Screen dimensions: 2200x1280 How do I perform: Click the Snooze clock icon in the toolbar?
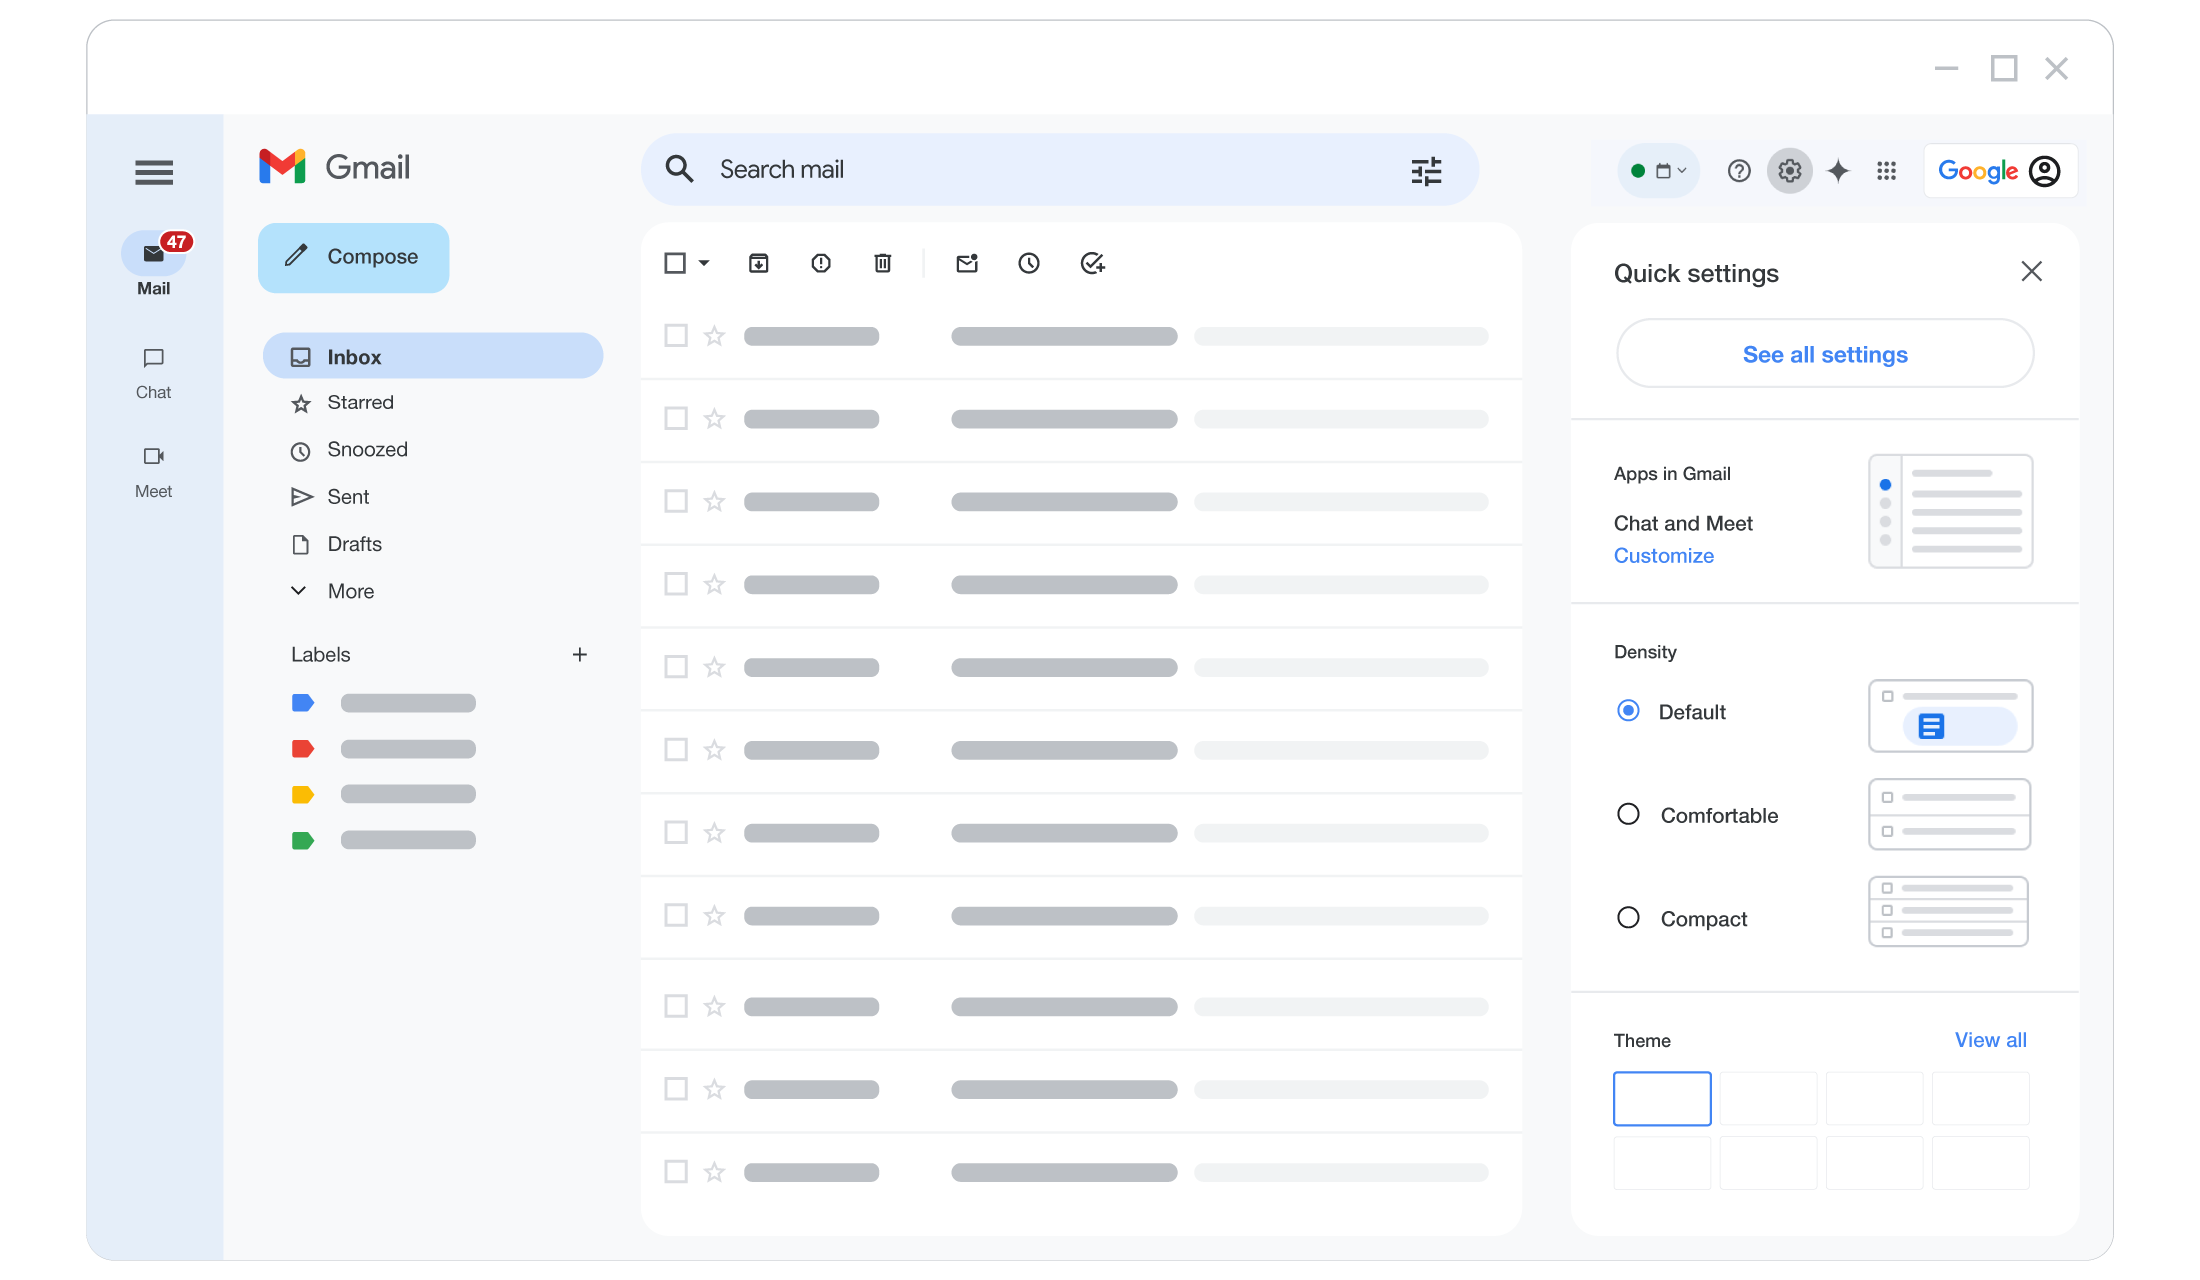click(1029, 263)
